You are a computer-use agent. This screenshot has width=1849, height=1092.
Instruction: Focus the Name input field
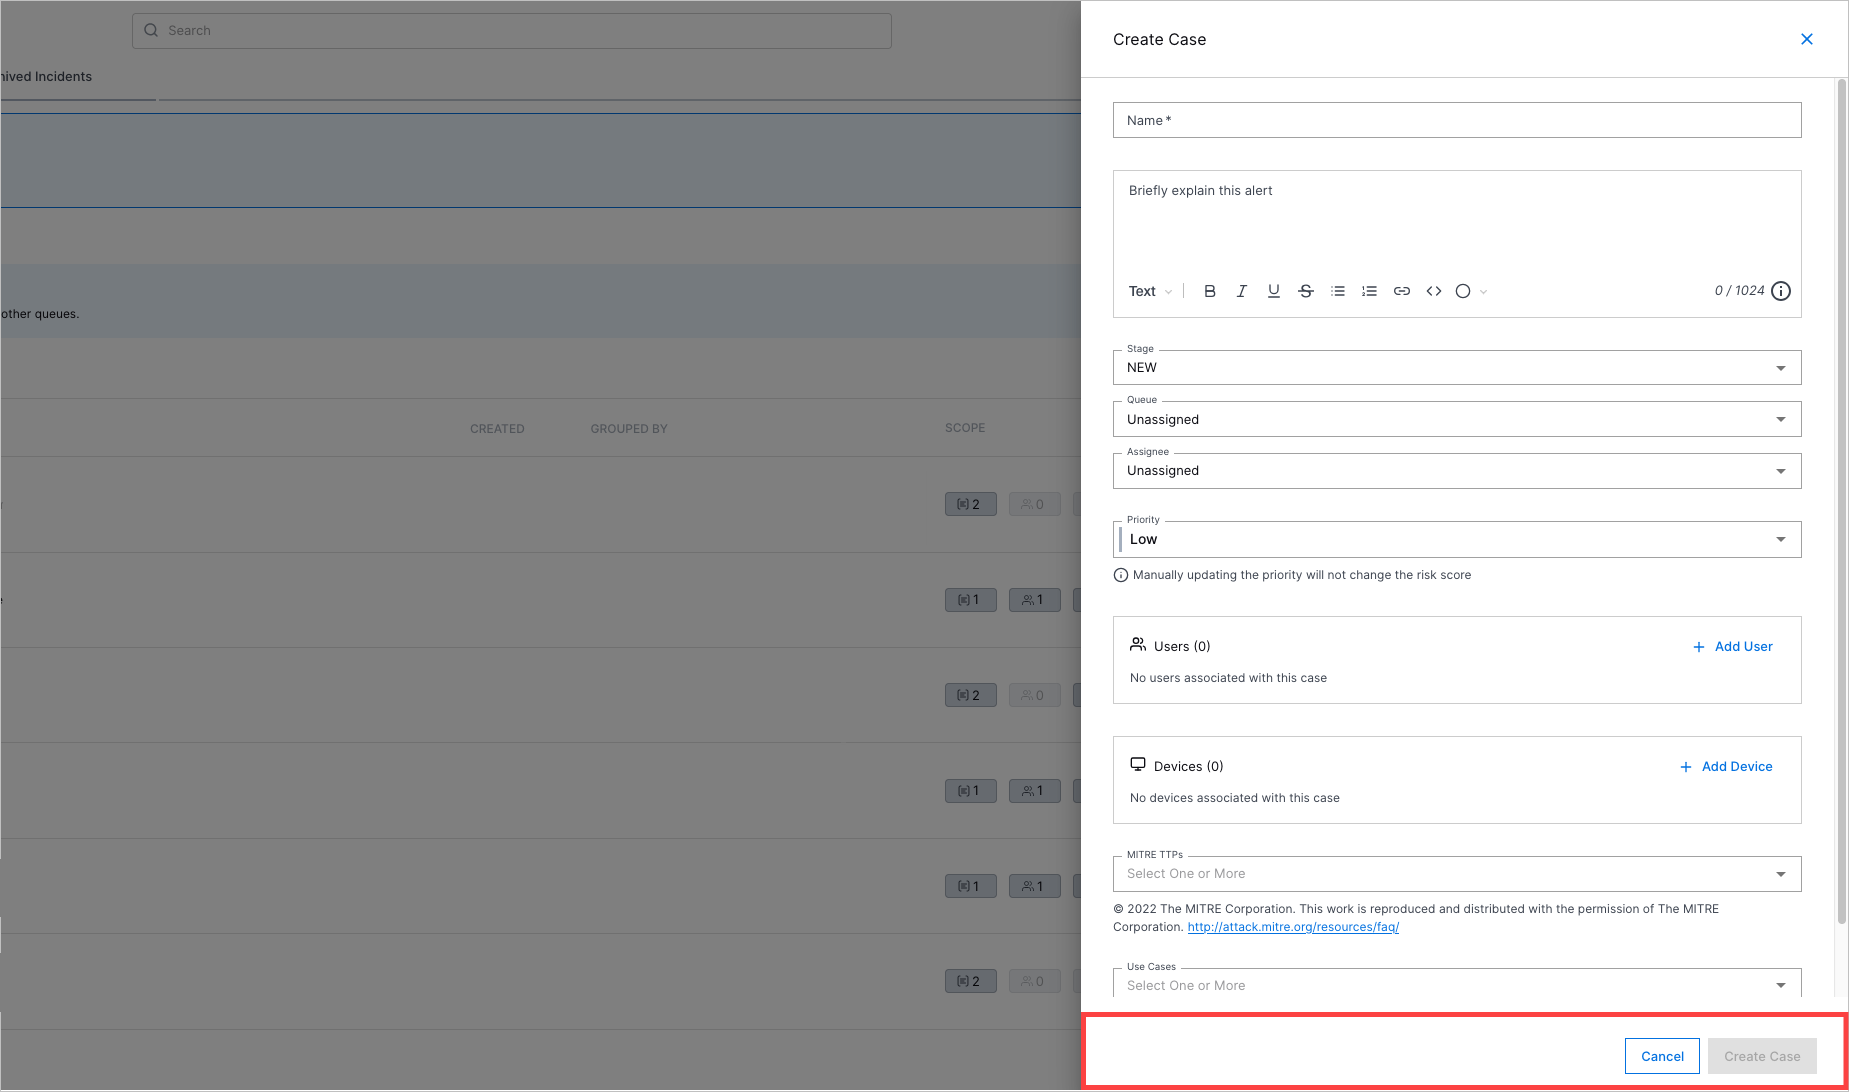pos(1457,120)
